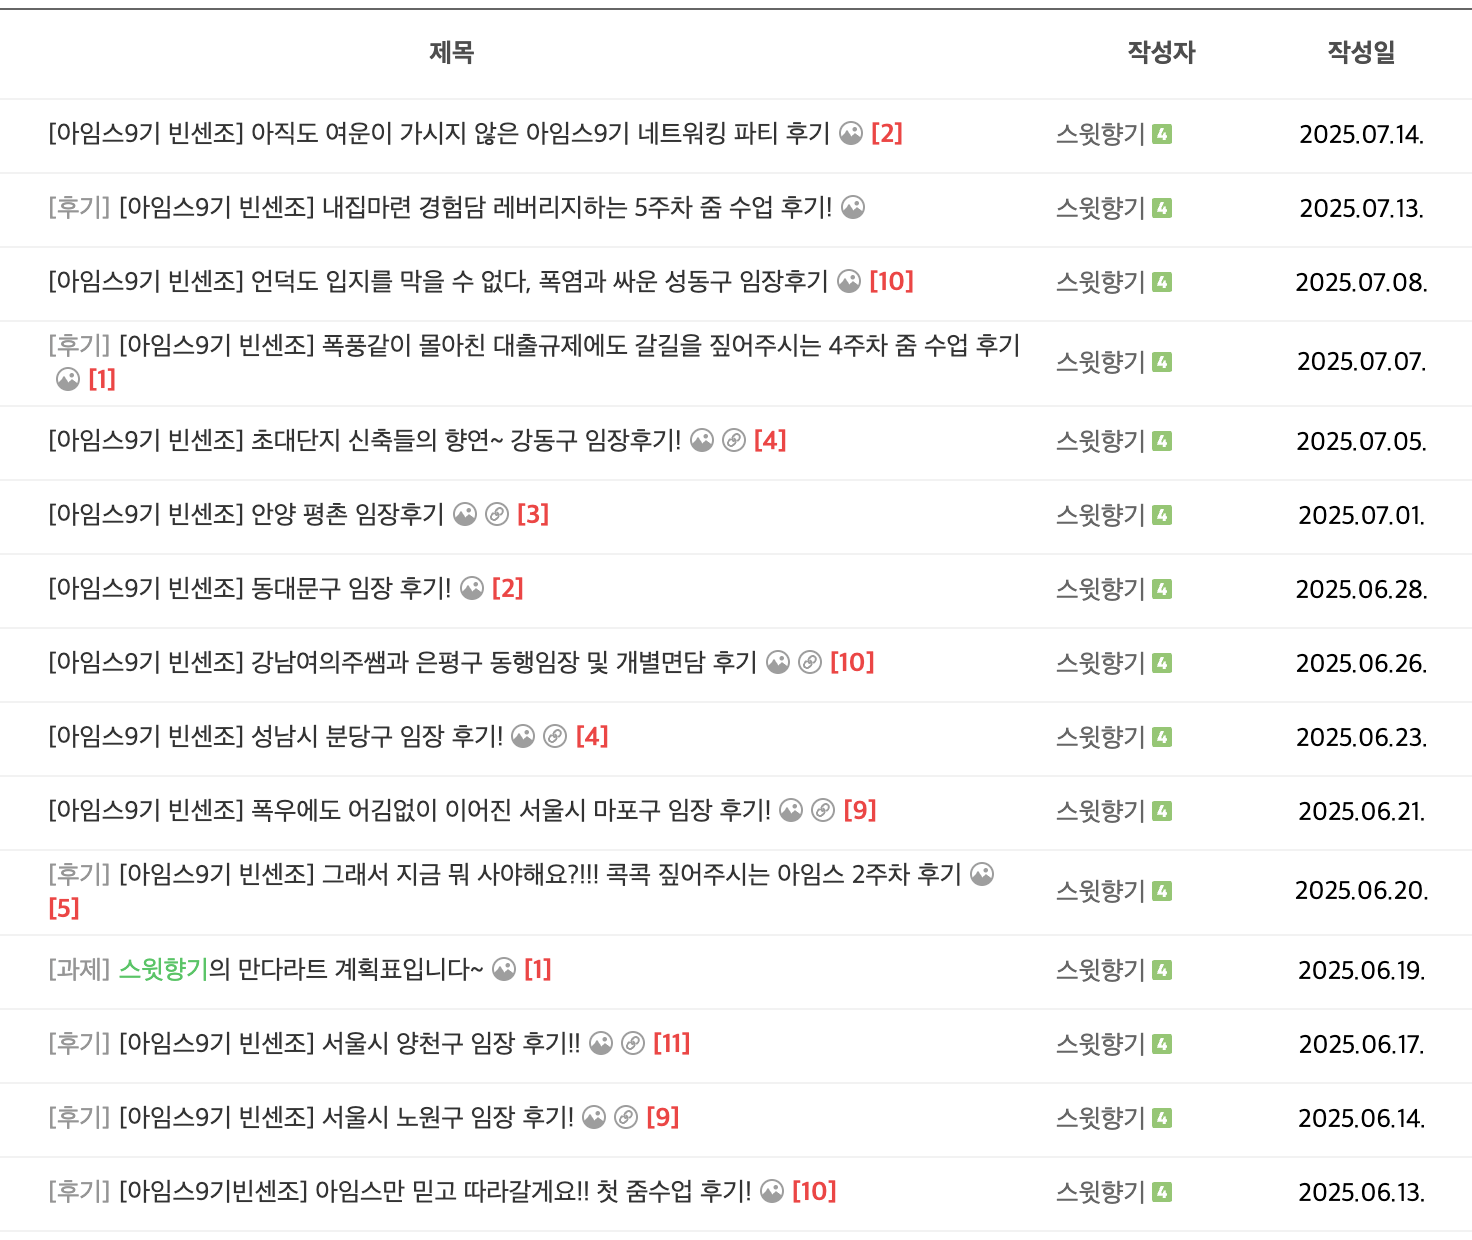Screen dimensions: 1472x1240
Task: Click image icon on 네트워킹 파티 후기 post
Action: [x=851, y=133]
